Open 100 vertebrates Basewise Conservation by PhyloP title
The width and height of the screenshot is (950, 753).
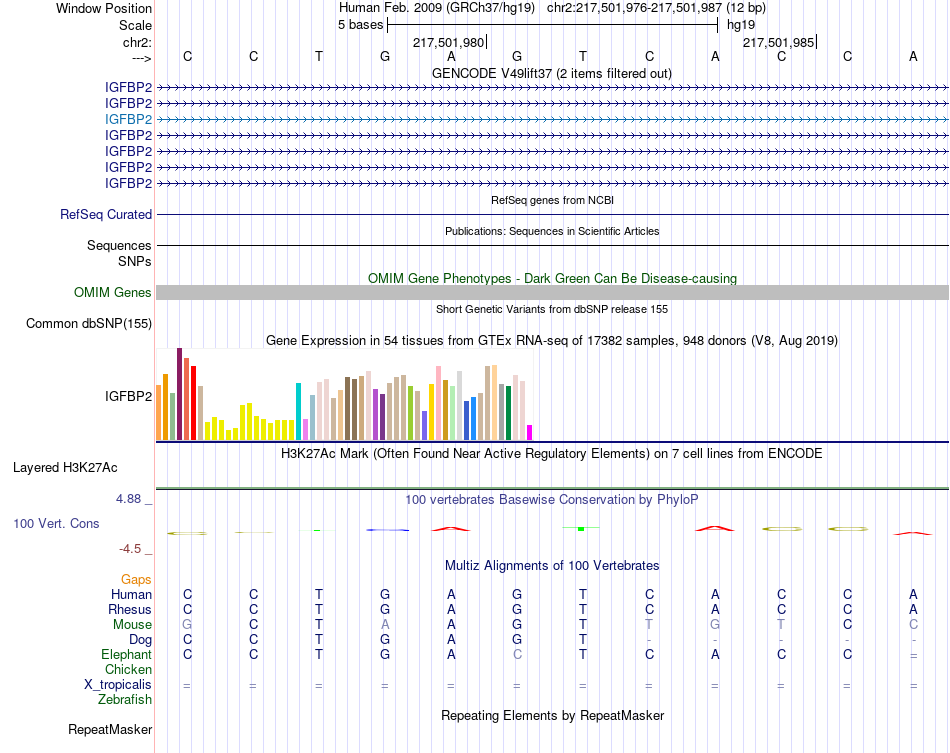coord(551,500)
